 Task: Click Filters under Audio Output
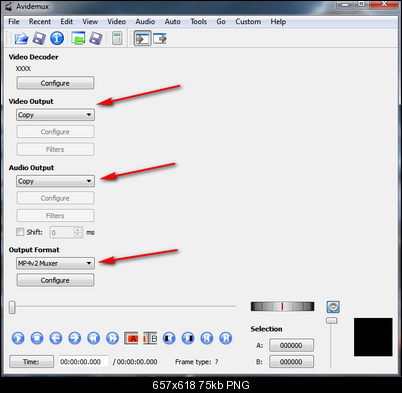point(55,216)
